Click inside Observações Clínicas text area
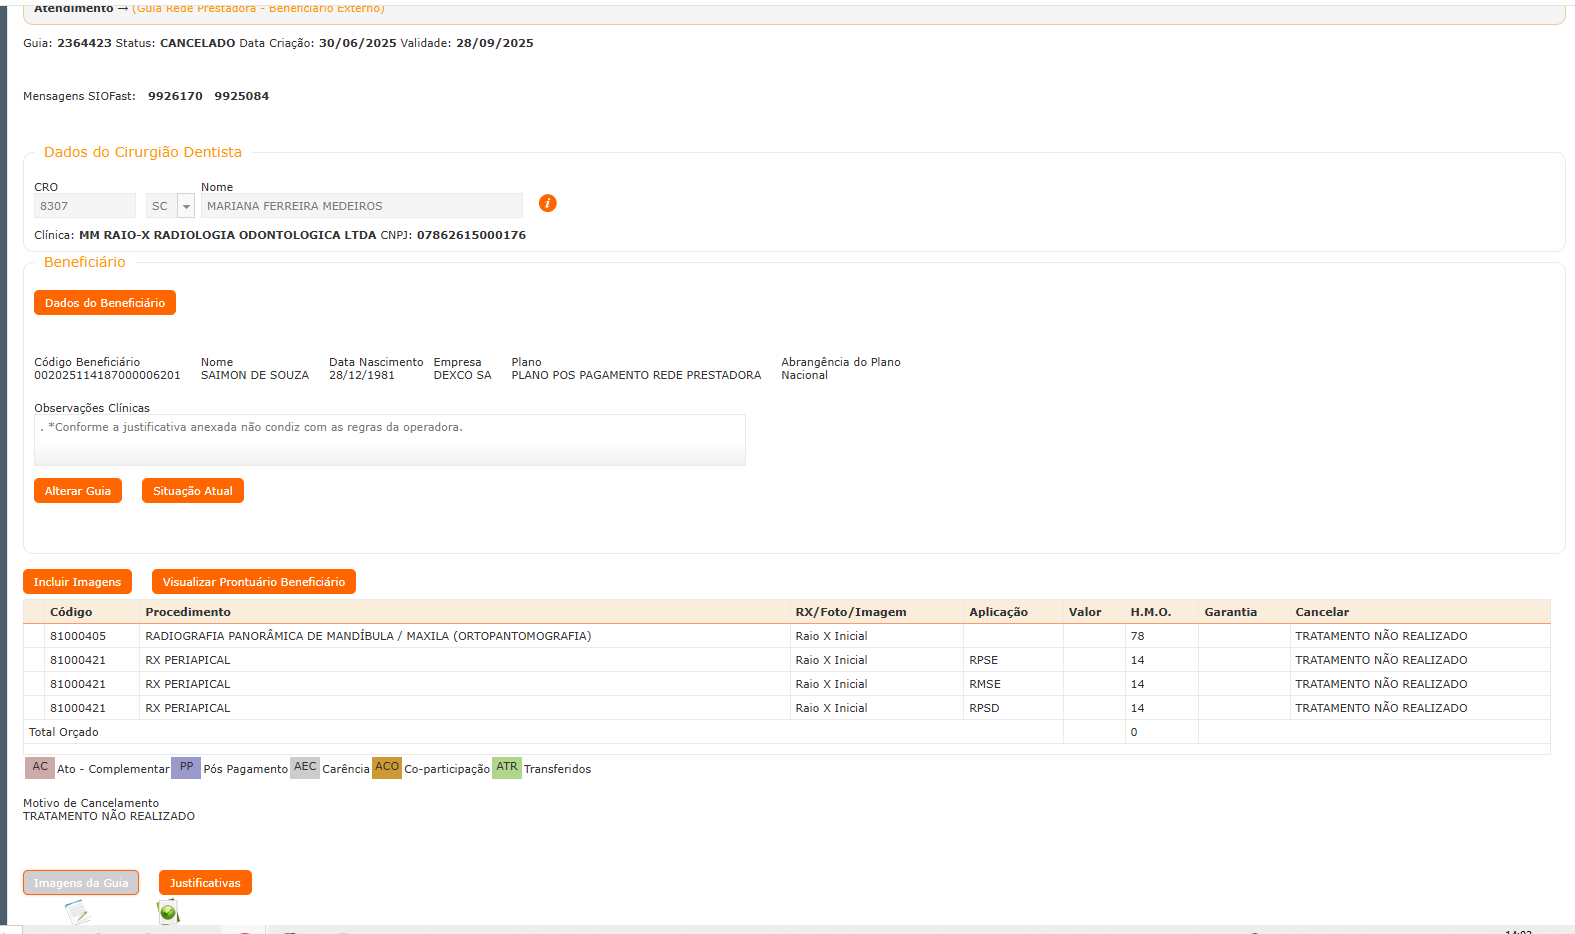Screen dimensions: 1575x934 point(389,440)
